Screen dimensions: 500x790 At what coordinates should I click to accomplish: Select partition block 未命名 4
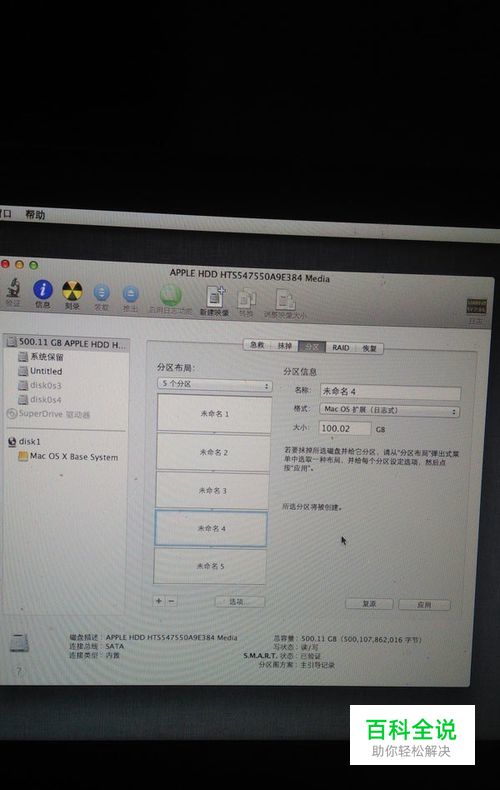(x=211, y=528)
